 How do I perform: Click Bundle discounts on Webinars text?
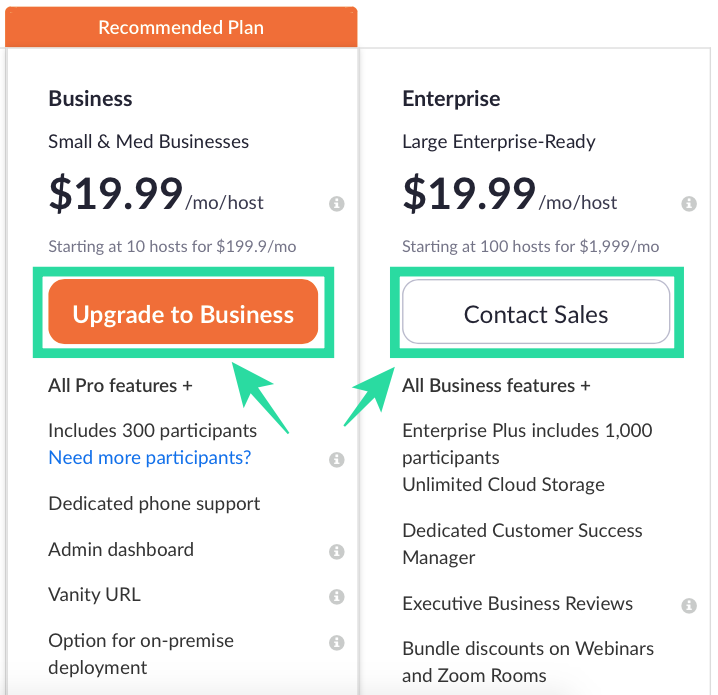tap(527, 649)
